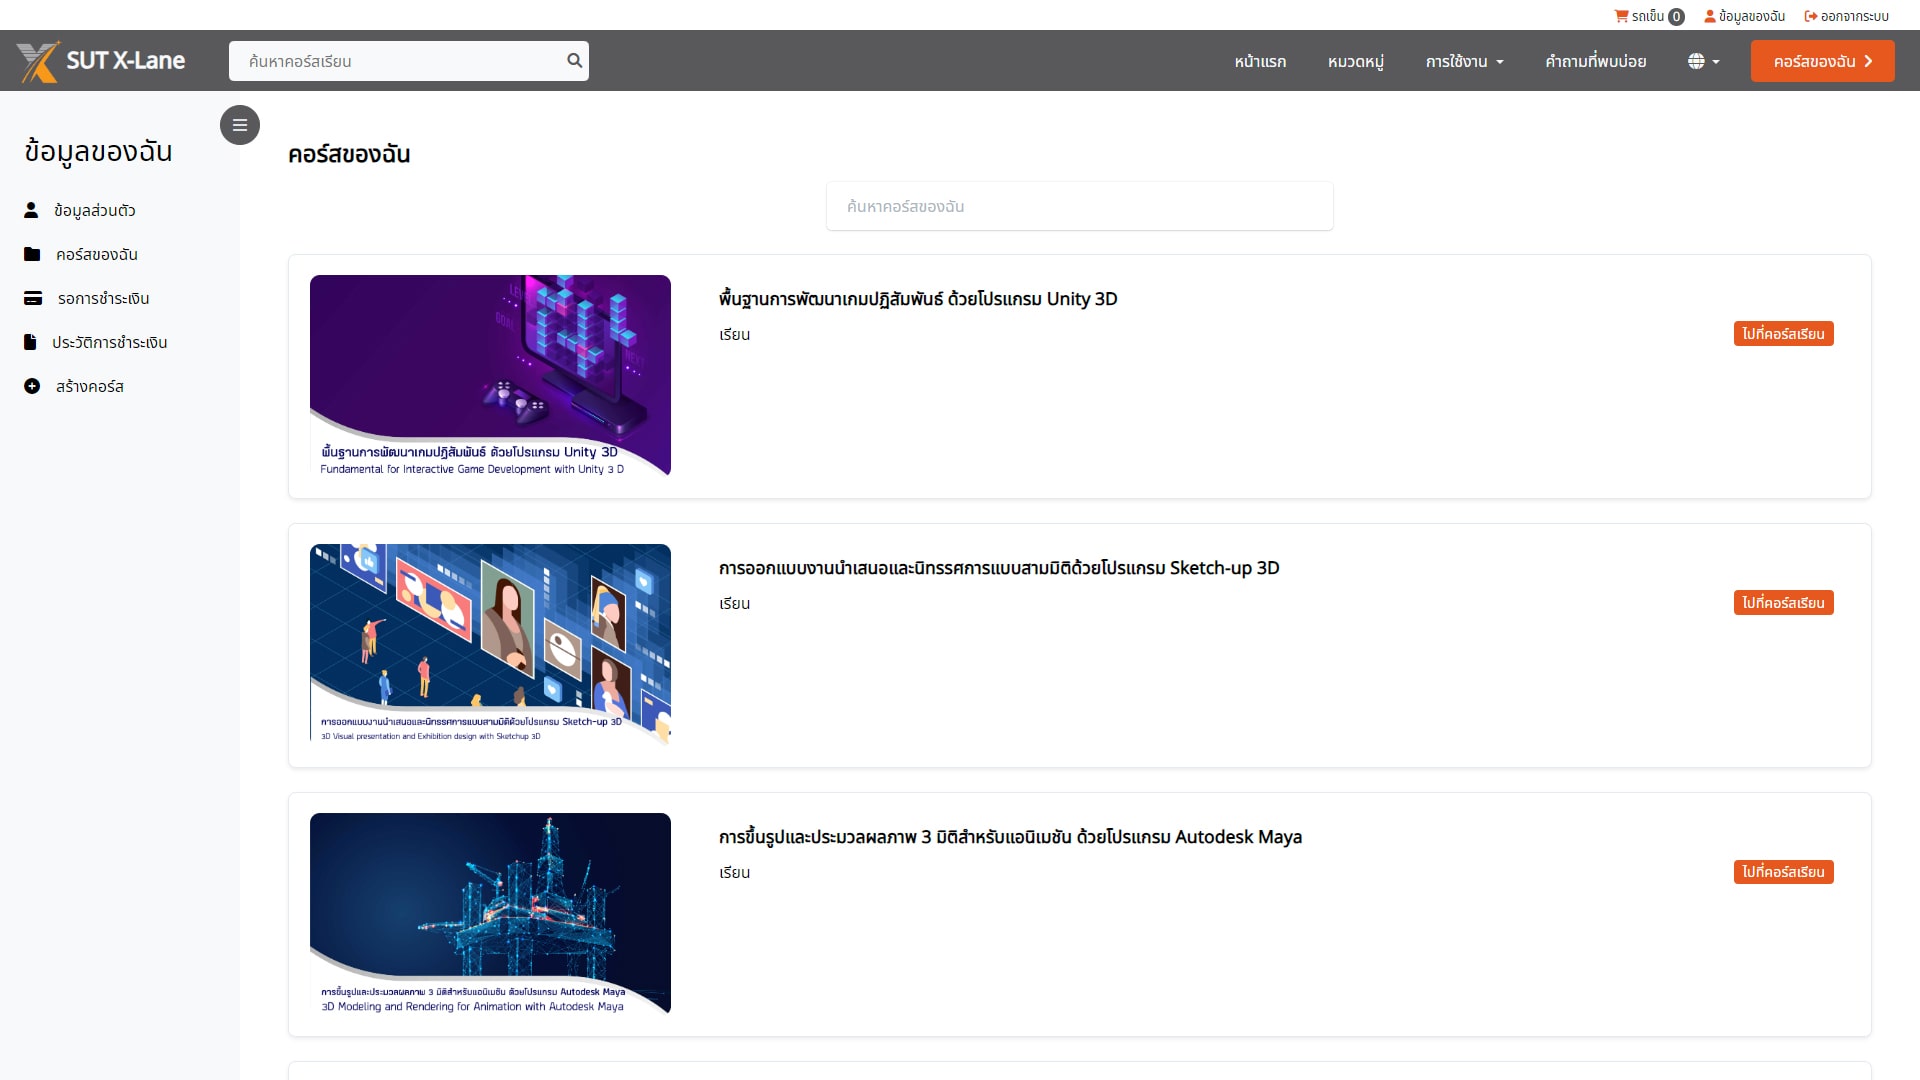The image size is (1920, 1080).
Task: Click สร้างคอร์ส plus icon in sidebar
Action: [32, 386]
